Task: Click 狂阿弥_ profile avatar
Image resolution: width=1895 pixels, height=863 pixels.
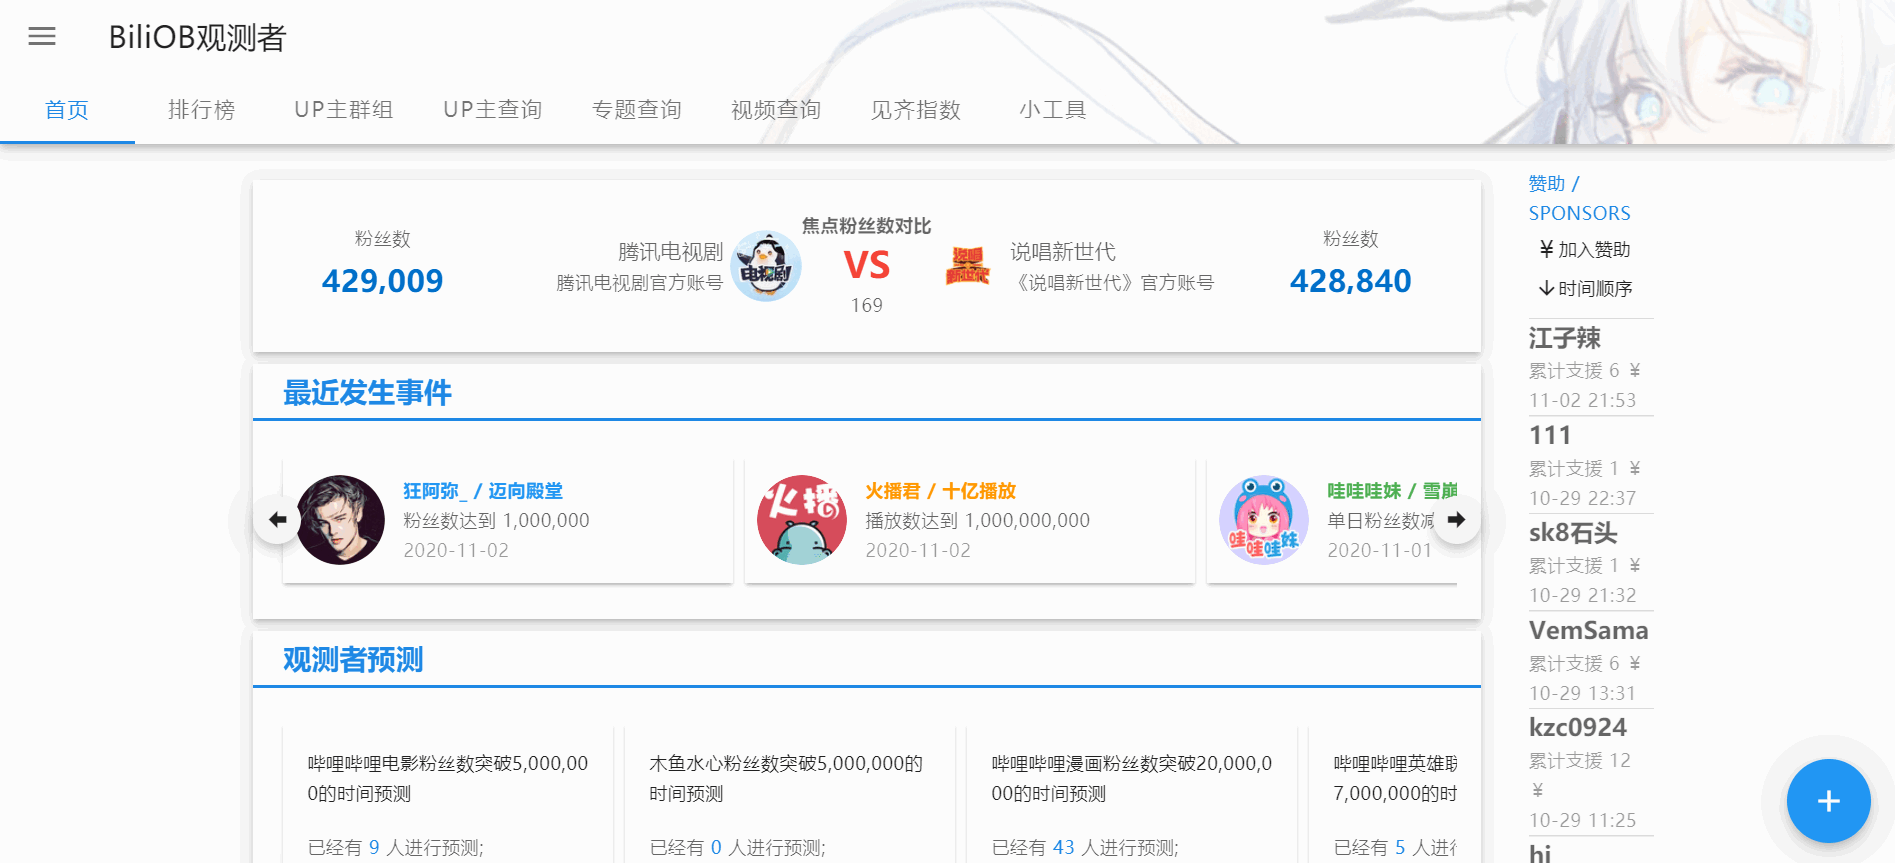Action: (x=340, y=520)
